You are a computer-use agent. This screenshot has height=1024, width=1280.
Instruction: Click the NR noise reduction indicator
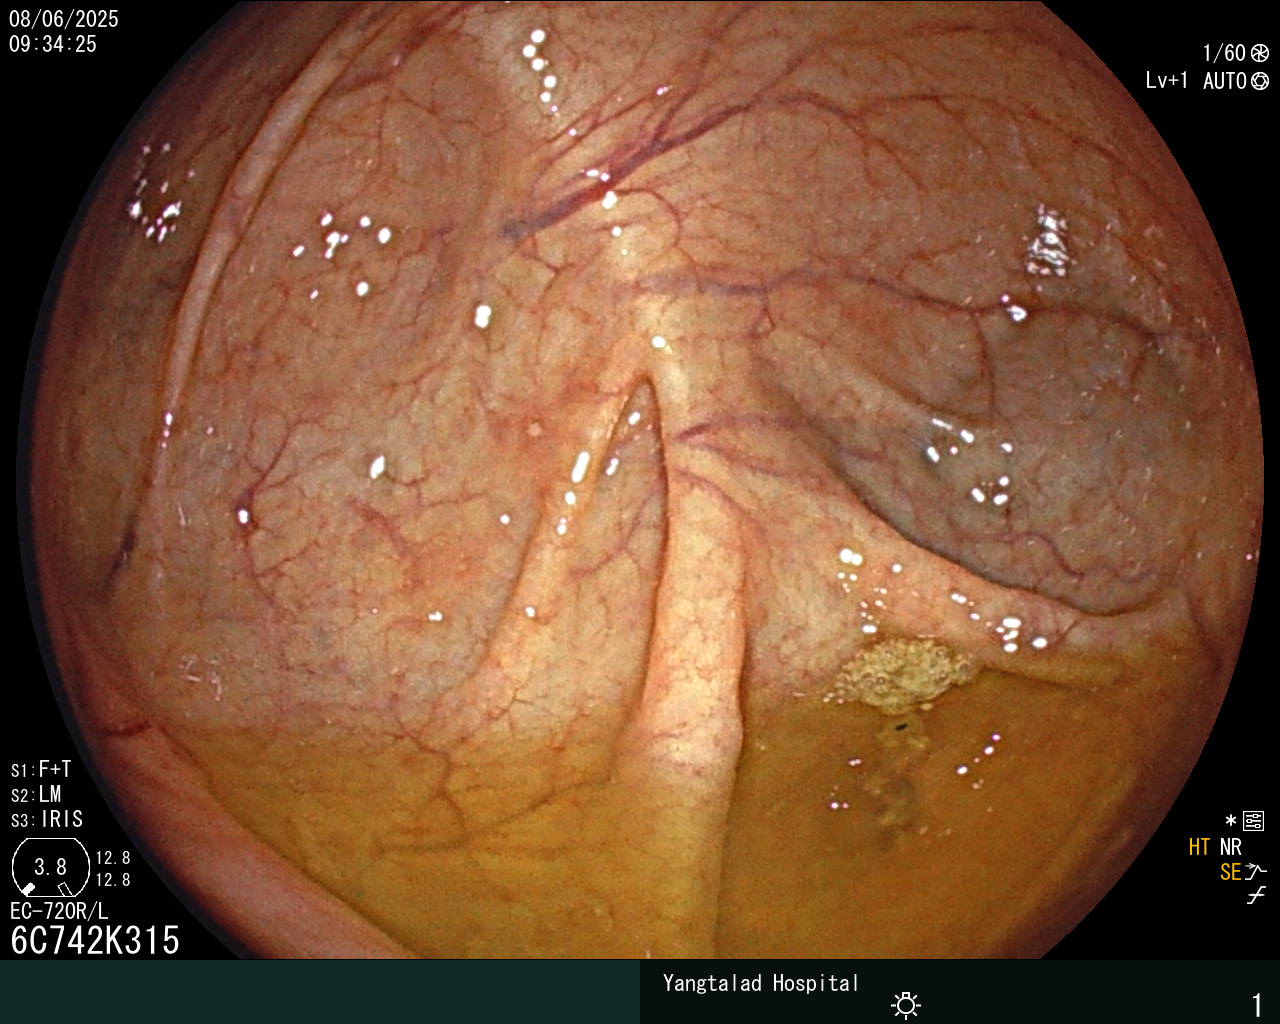(x=1230, y=847)
